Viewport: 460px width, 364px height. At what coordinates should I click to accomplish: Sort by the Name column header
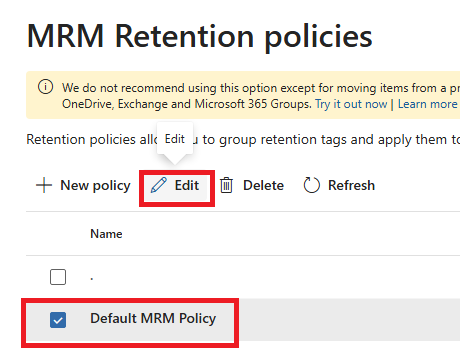pyautogui.click(x=106, y=234)
